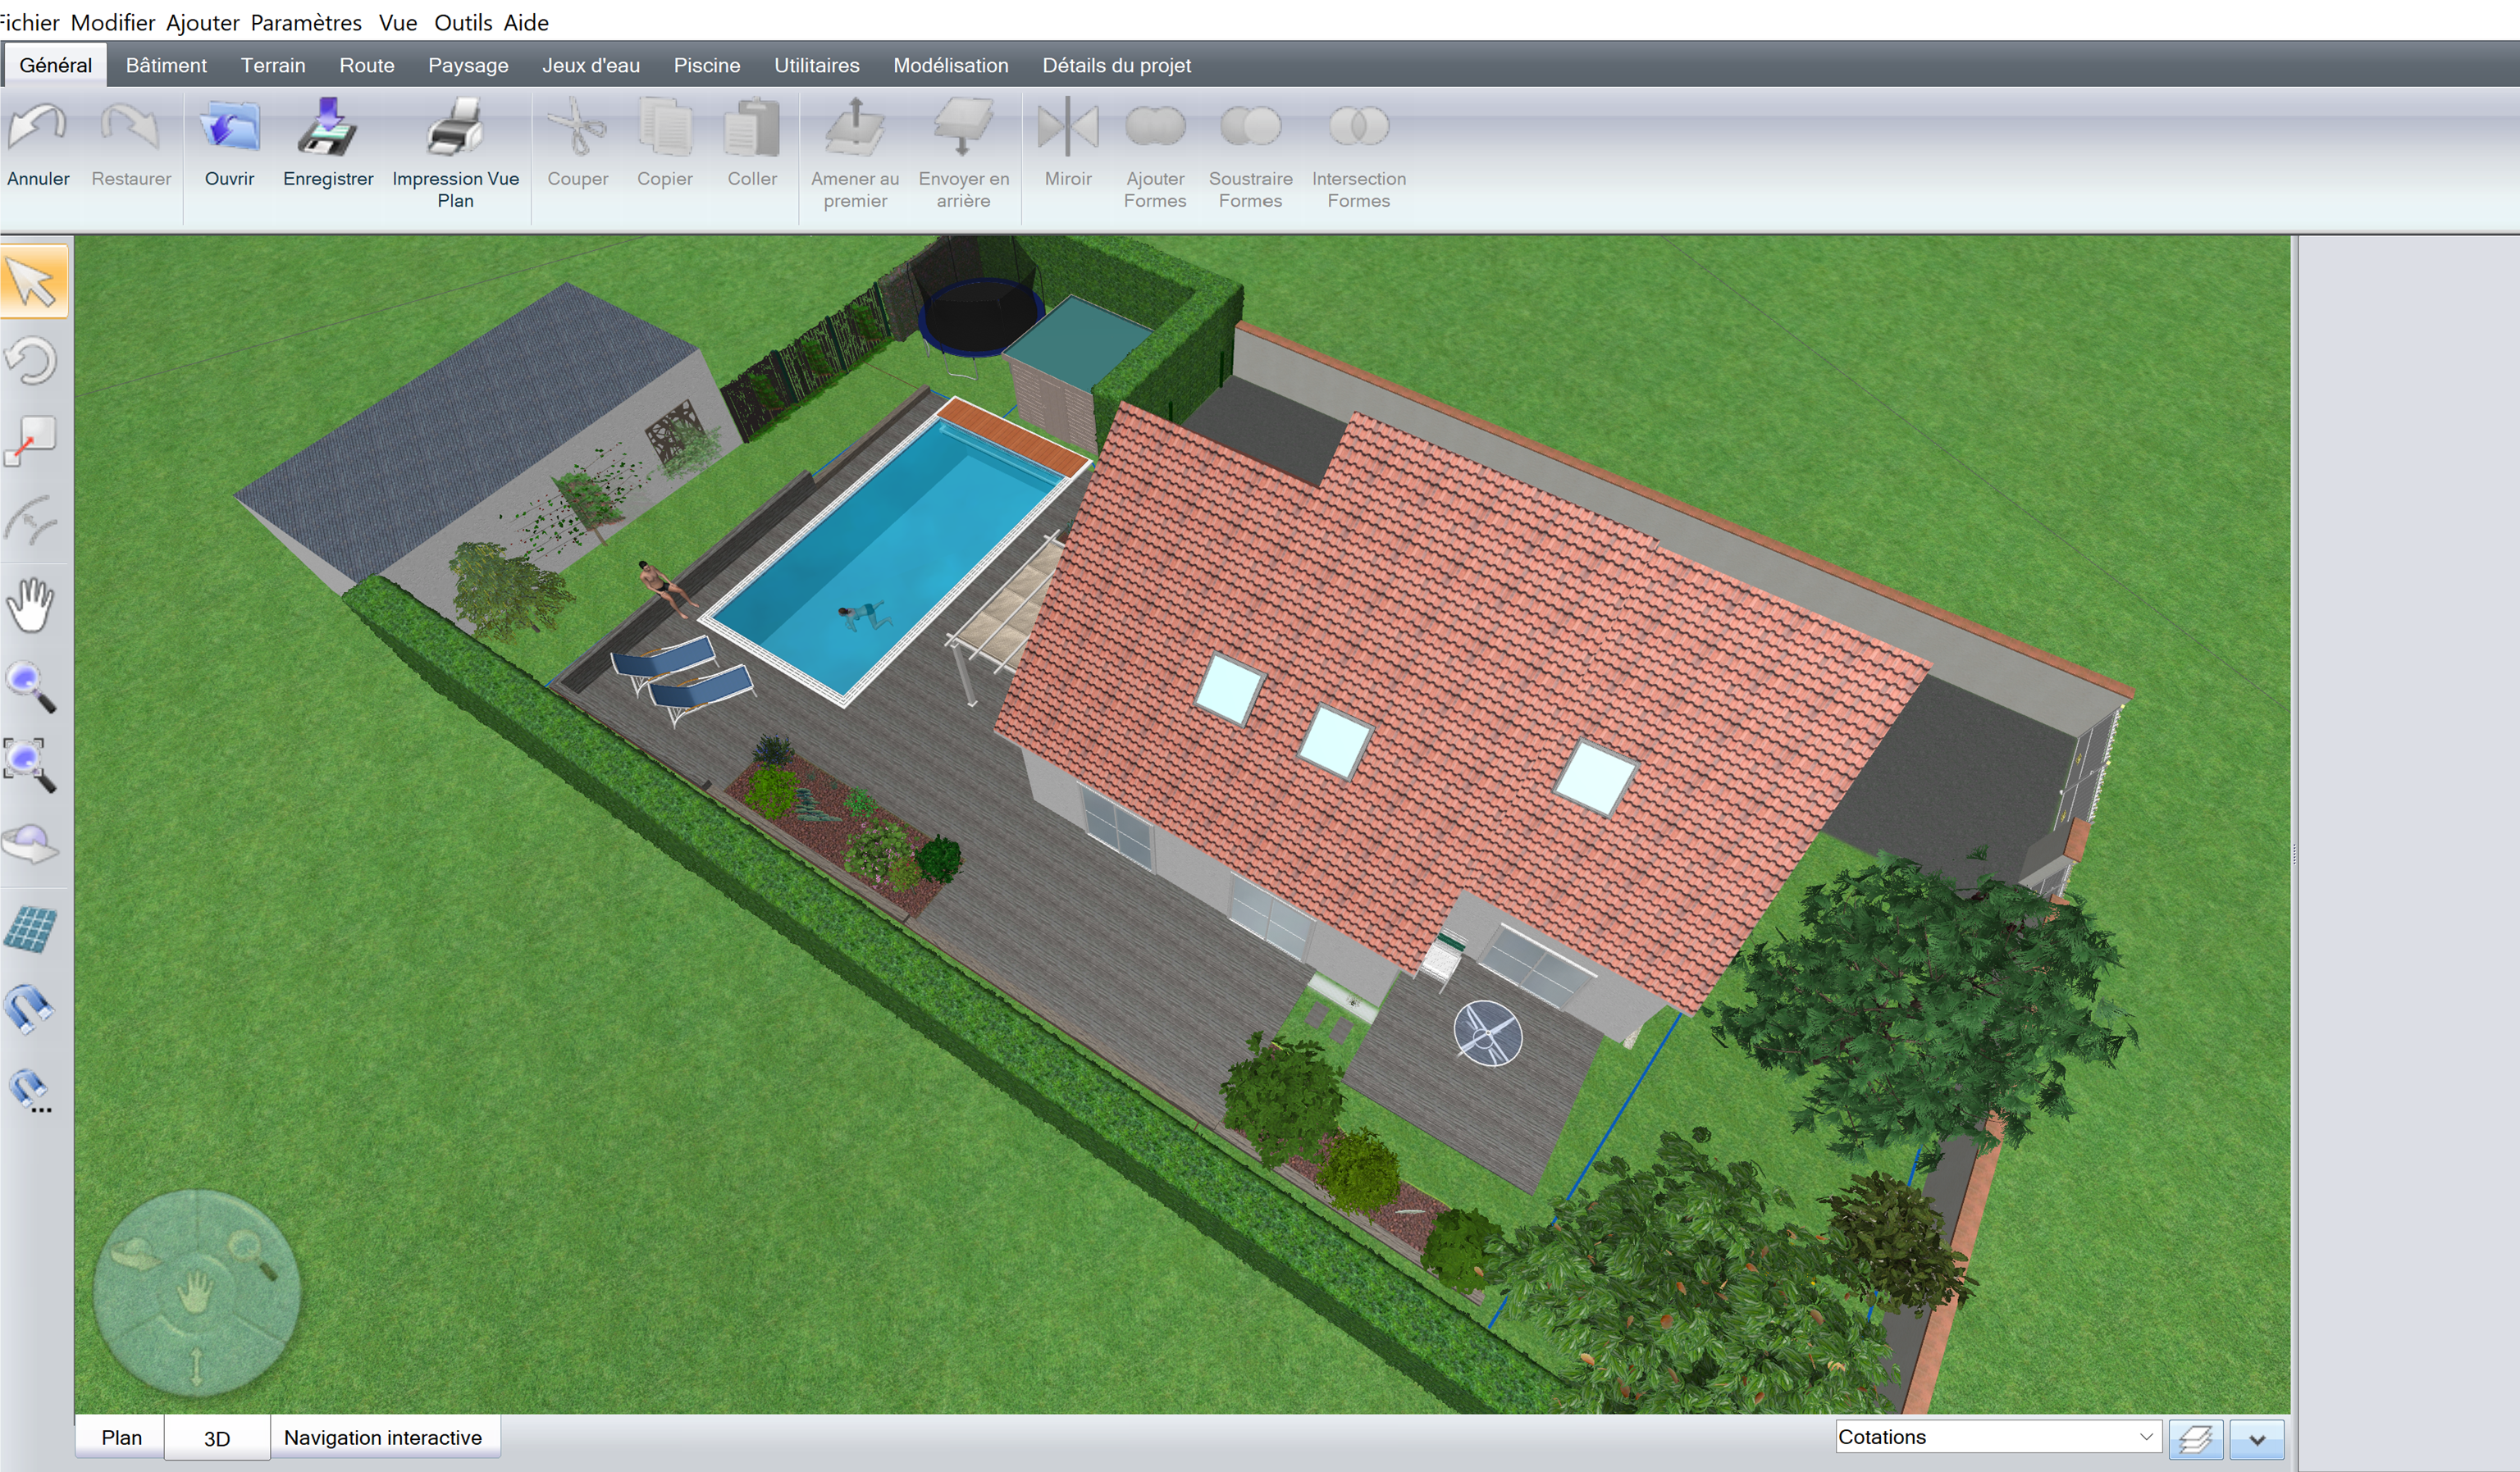Activate the pan hand tool
The width and height of the screenshot is (2520, 1472).
coord(30,605)
